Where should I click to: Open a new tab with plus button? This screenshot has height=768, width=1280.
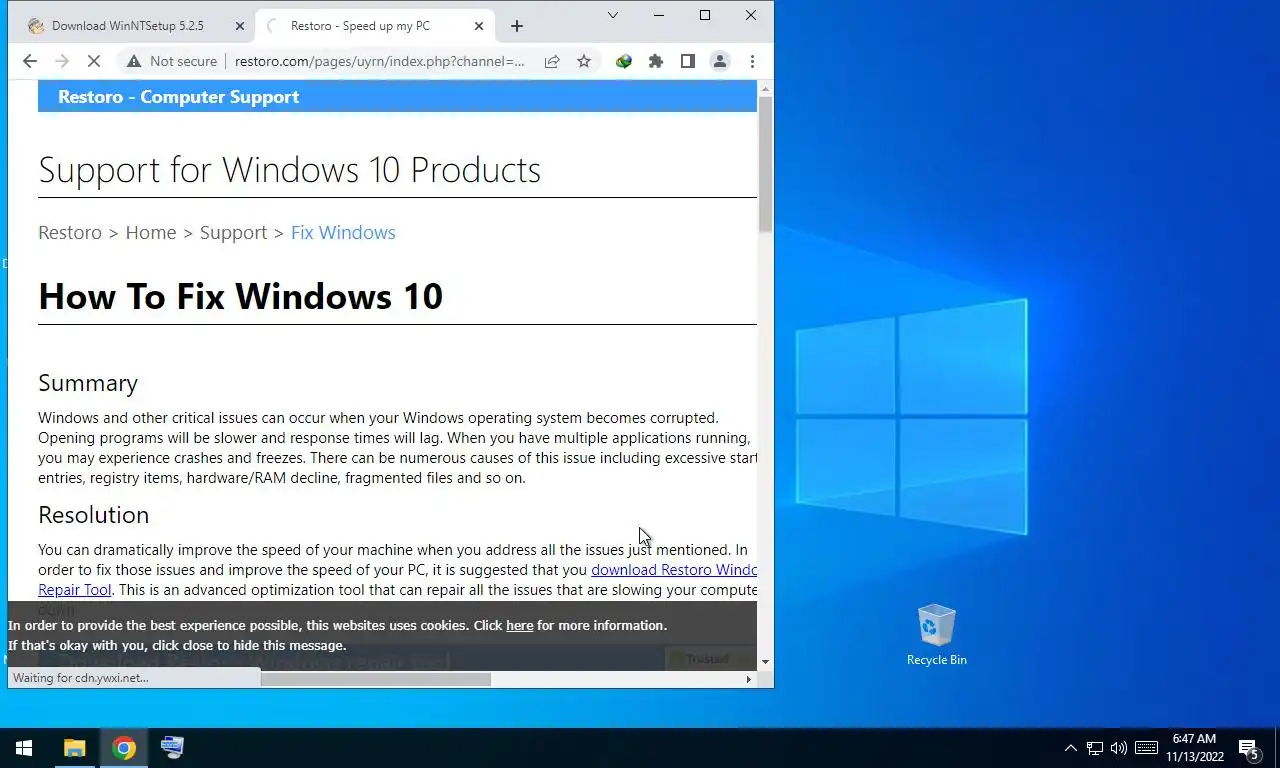point(517,26)
